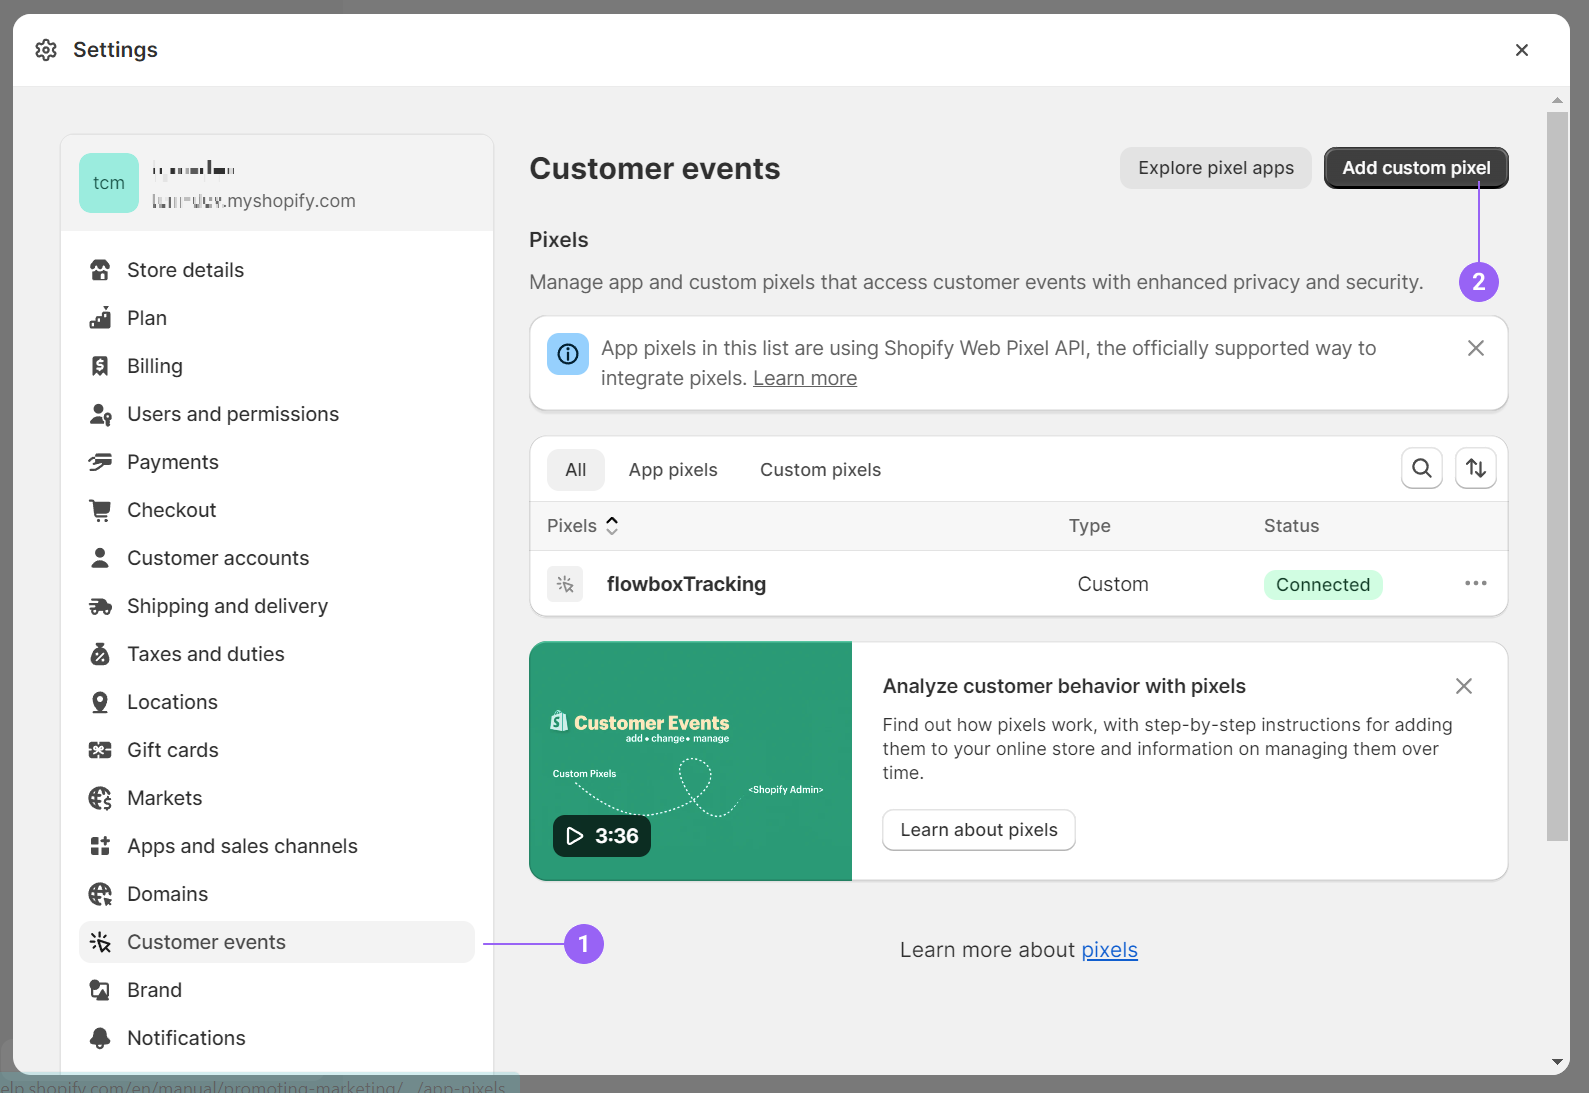Image resolution: width=1589 pixels, height=1093 pixels.
Task: Open the Learn more link in banner
Action: tap(804, 378)
